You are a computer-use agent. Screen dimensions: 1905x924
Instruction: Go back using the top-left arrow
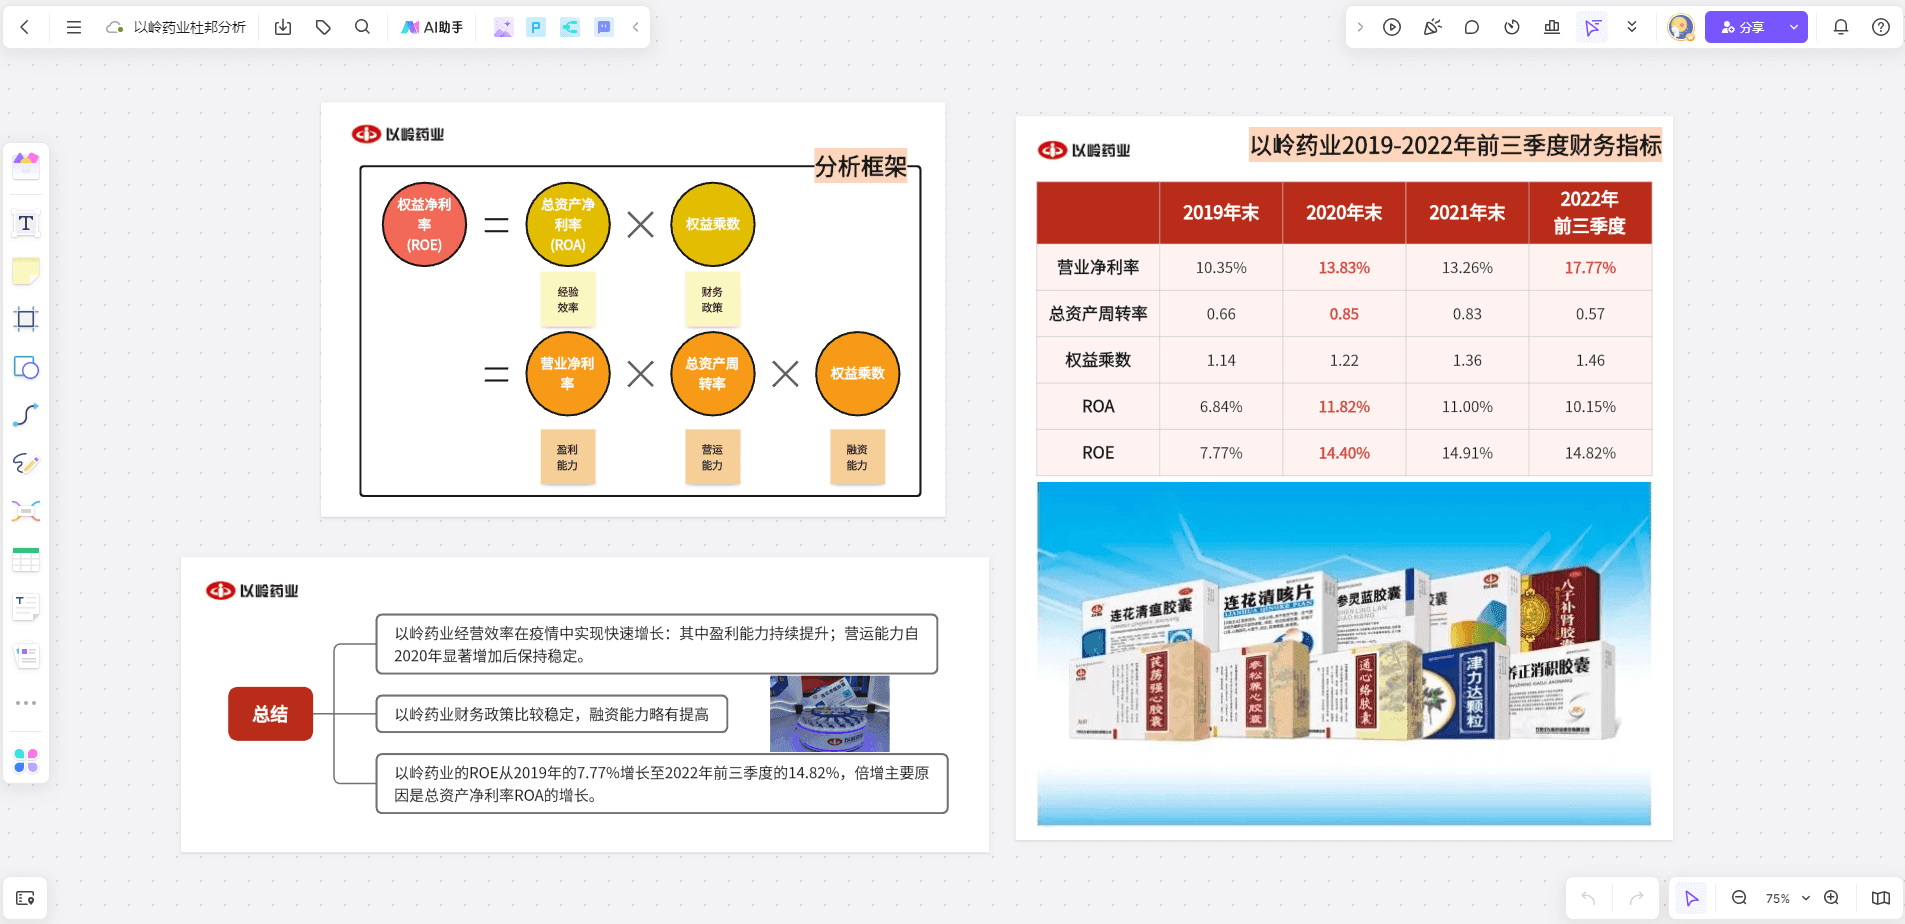tap(25, 27)
